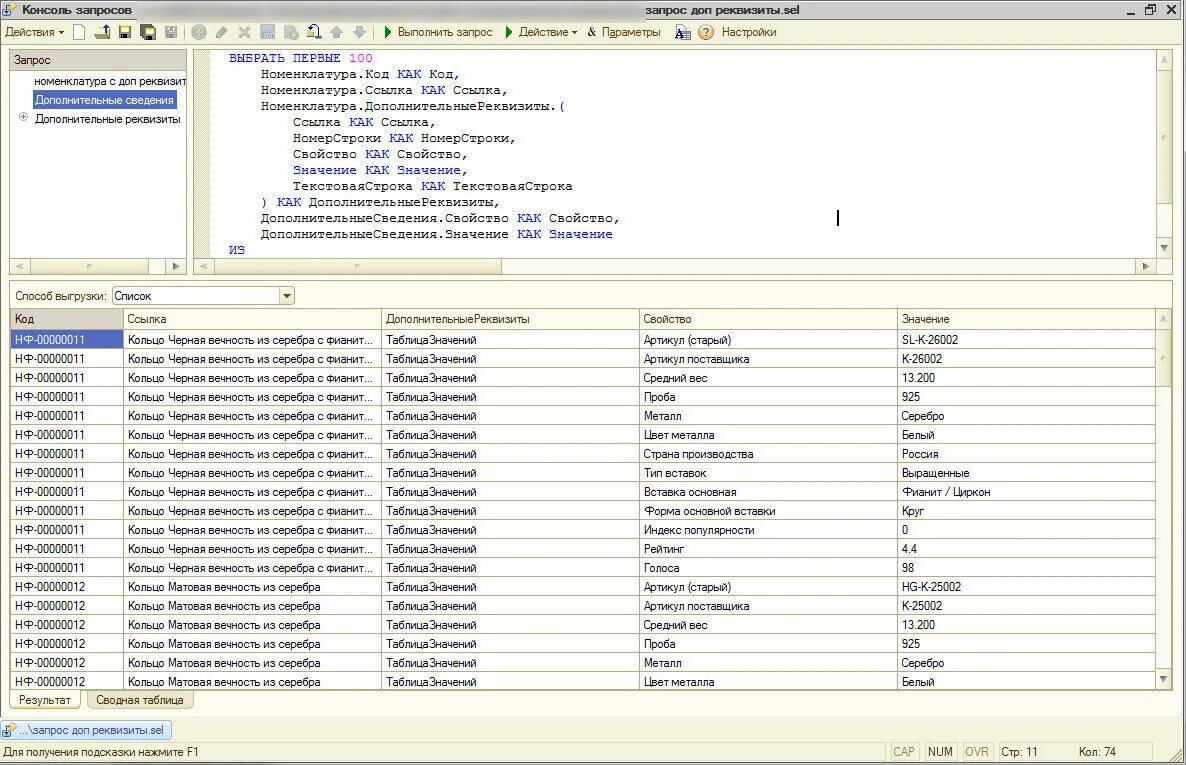The width and height of the screenshot is (1186, 765).
Task: Click the results table vertical scrollbar down arrow
Action: point(1163,679)
